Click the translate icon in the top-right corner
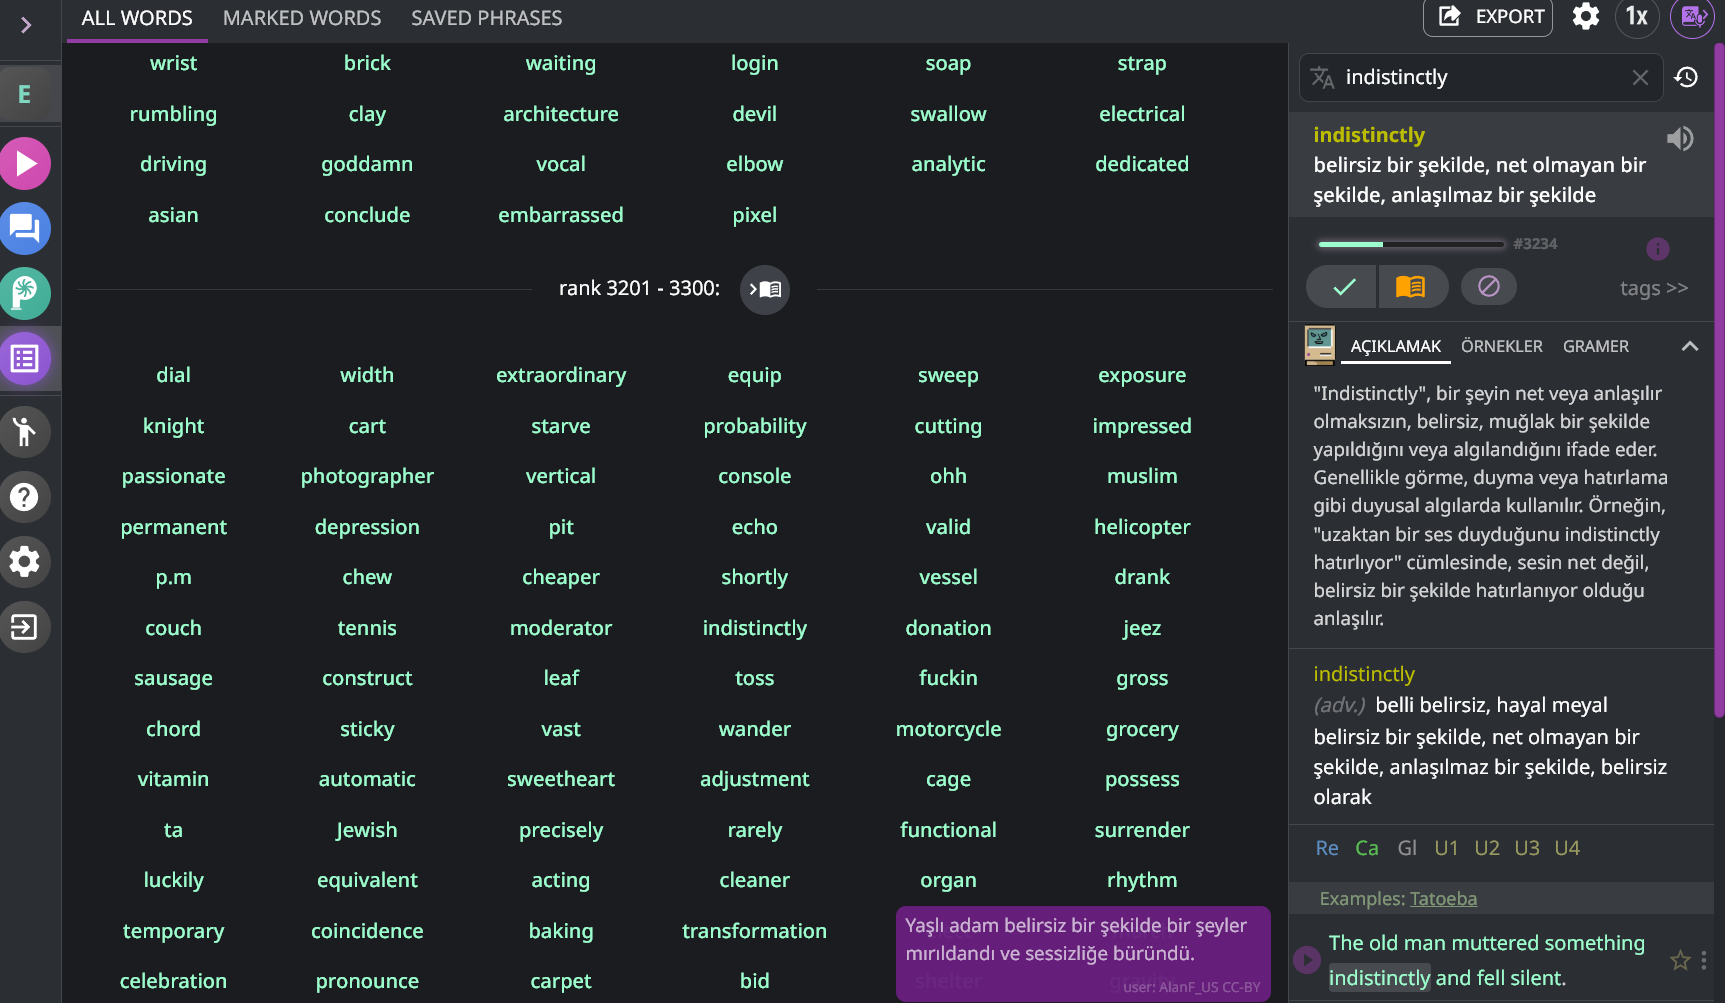Image resolution: width=1725 pixels, height=1003 pixels. pos(1692,17)
